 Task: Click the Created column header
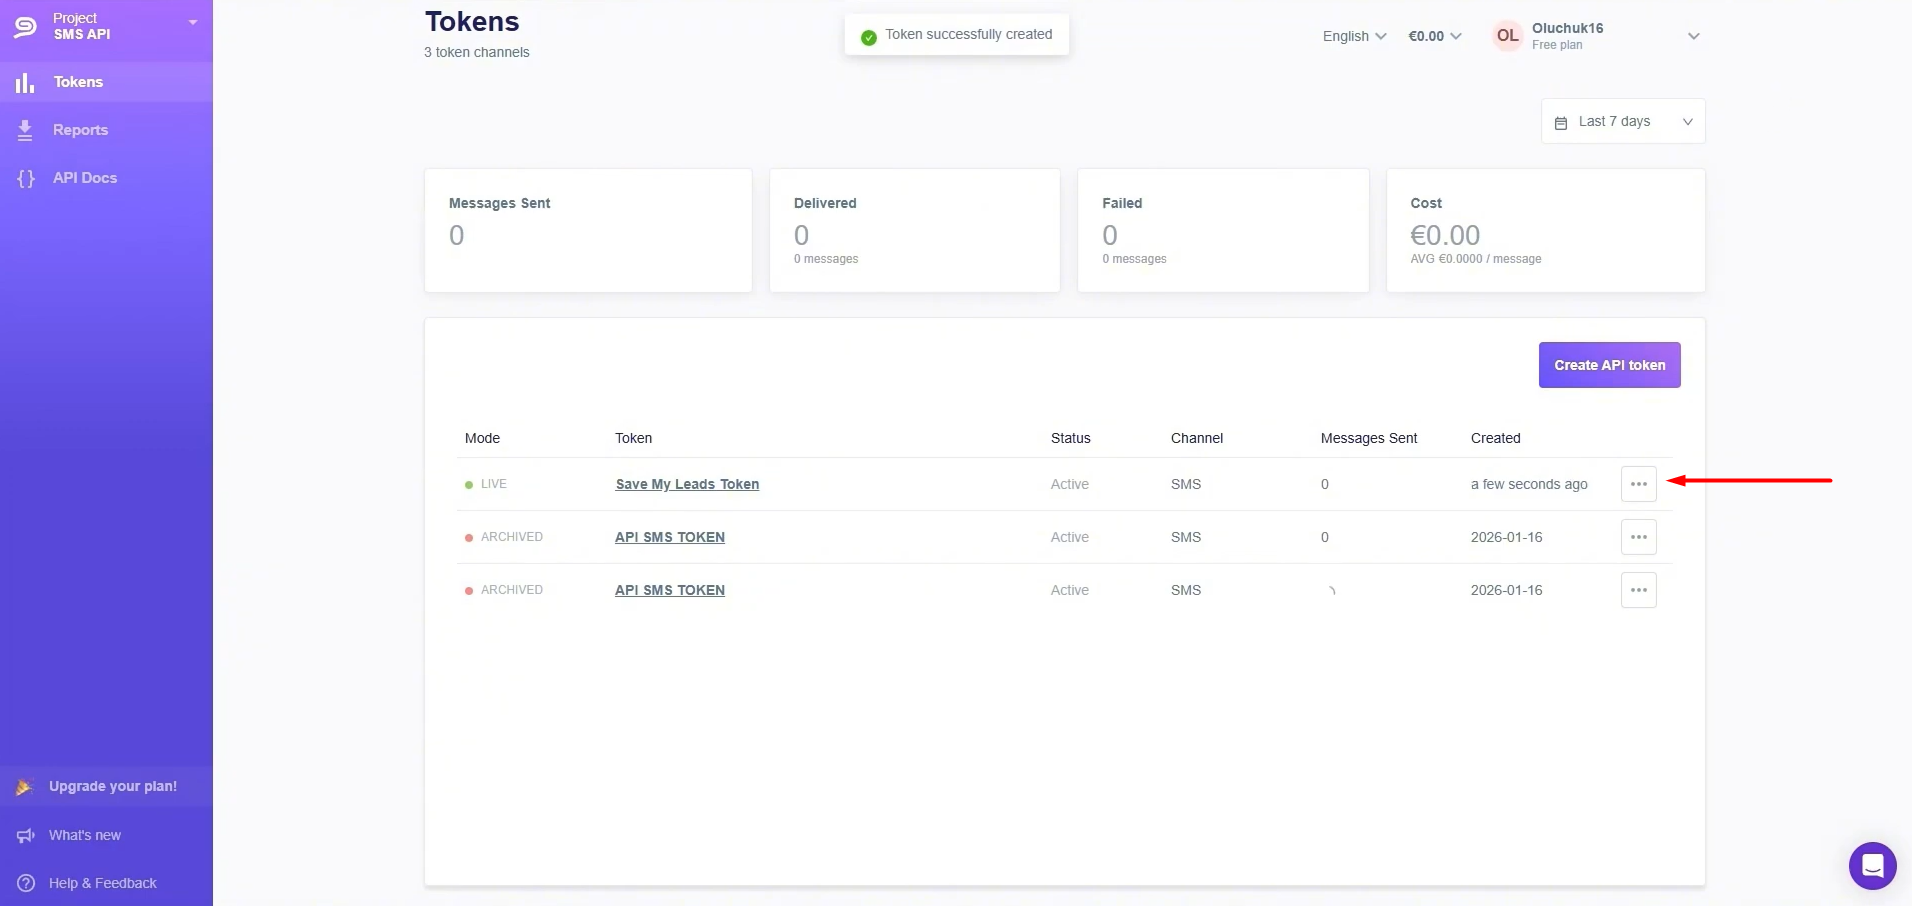(x=1495, y=438)
